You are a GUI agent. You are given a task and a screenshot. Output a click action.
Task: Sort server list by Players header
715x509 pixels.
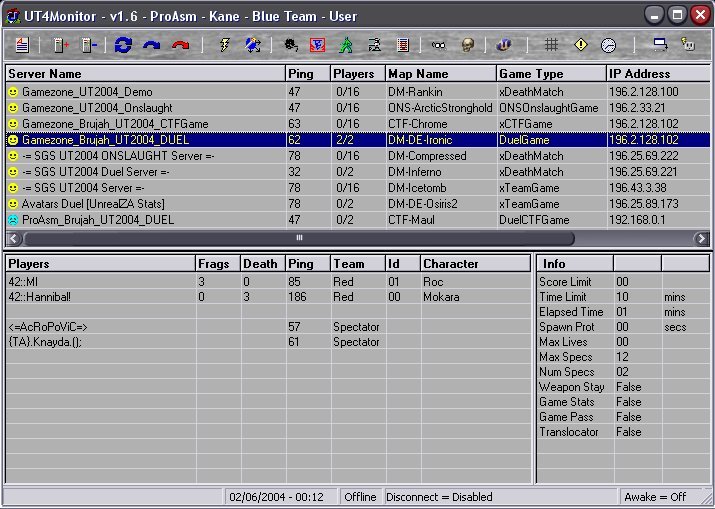358,74
